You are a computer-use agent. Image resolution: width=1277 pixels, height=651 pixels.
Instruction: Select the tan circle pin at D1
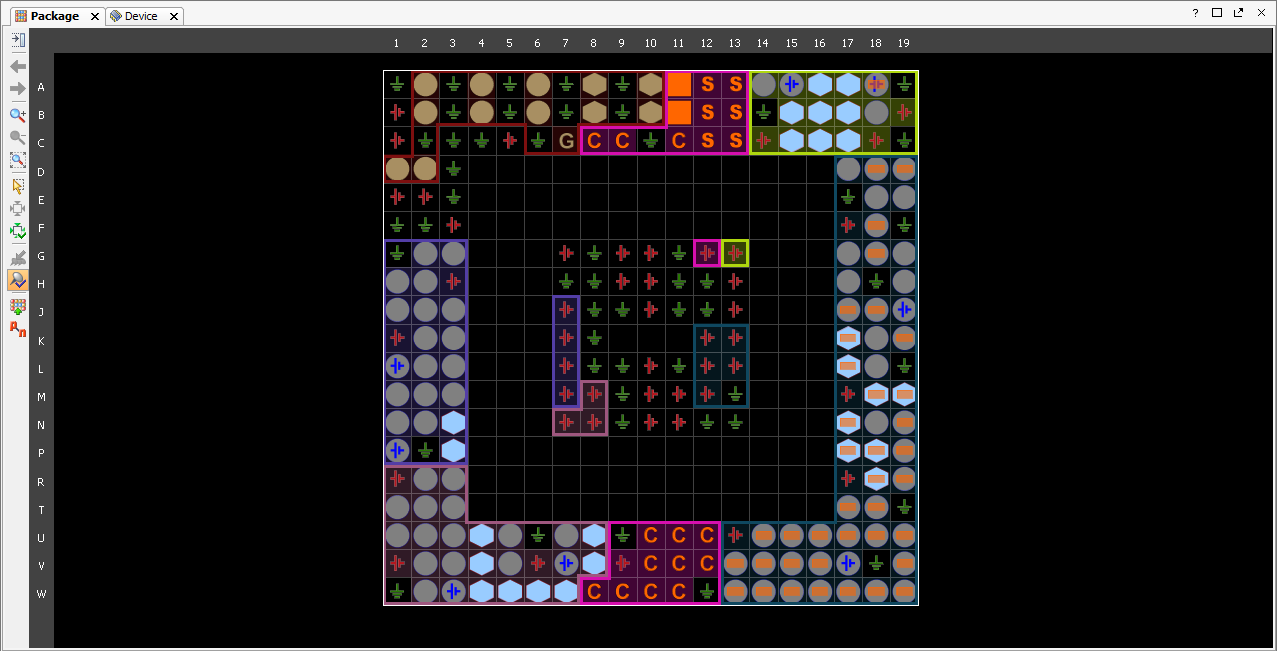(397, 169)
